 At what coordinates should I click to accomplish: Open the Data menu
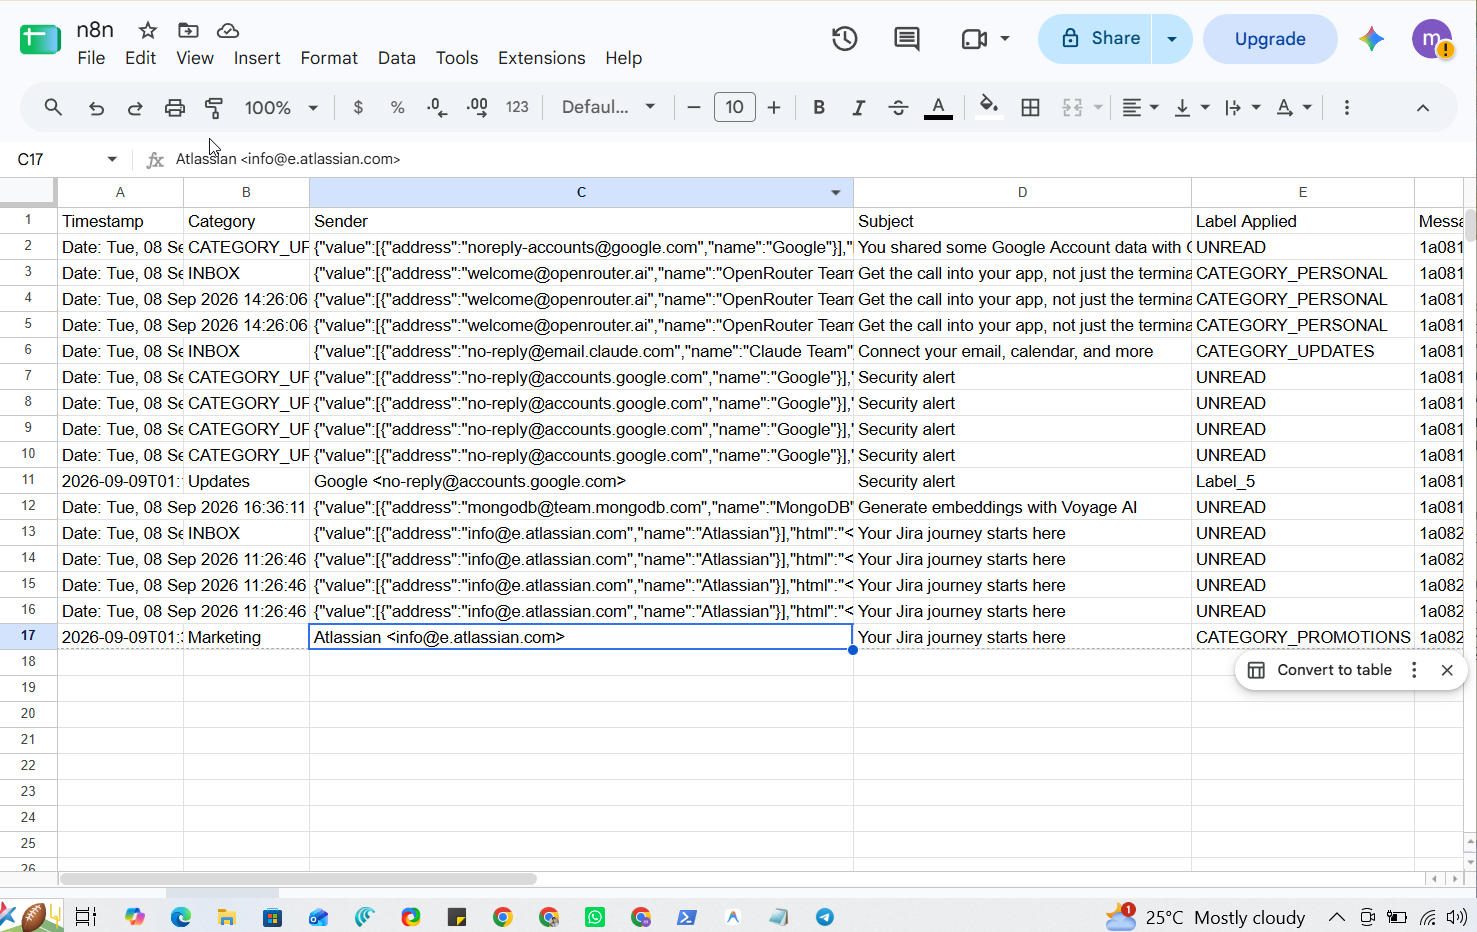point(397,58)
